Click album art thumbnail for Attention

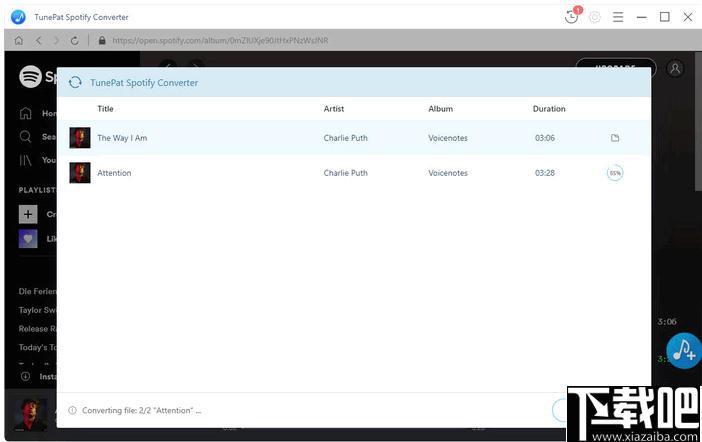tap(80, 173)
